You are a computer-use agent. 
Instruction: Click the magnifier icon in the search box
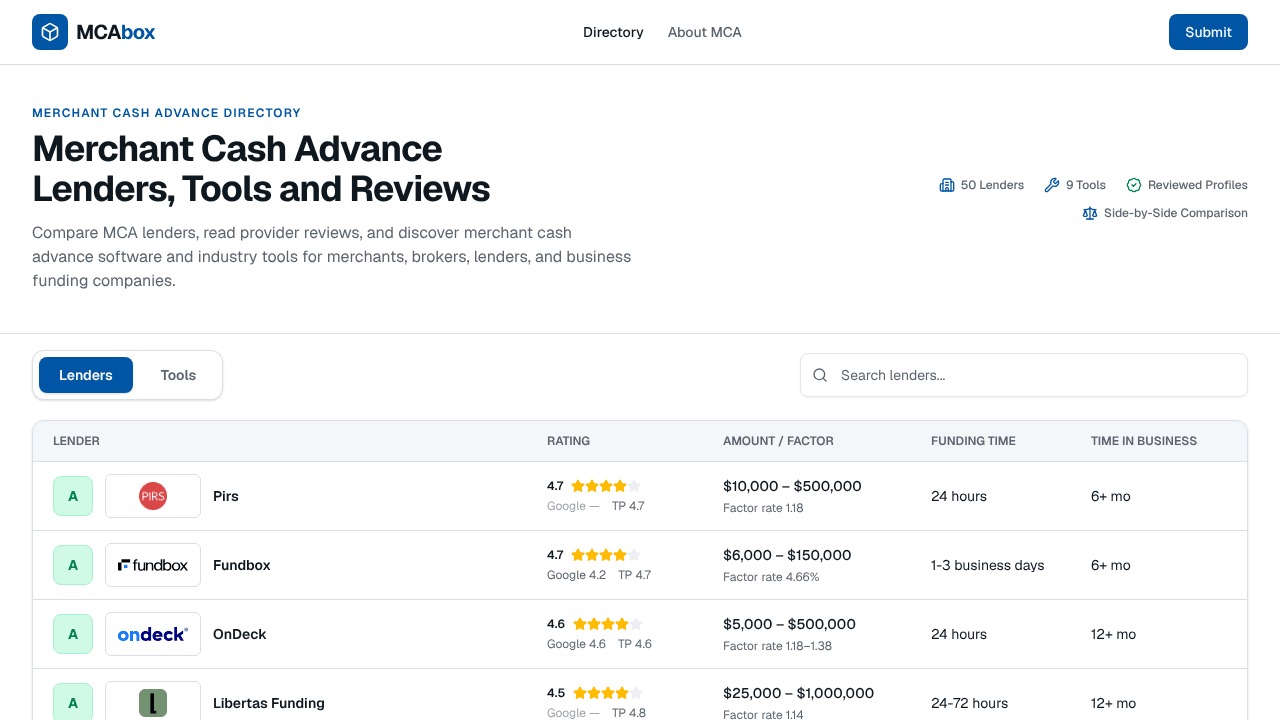[x=820, y=375]
